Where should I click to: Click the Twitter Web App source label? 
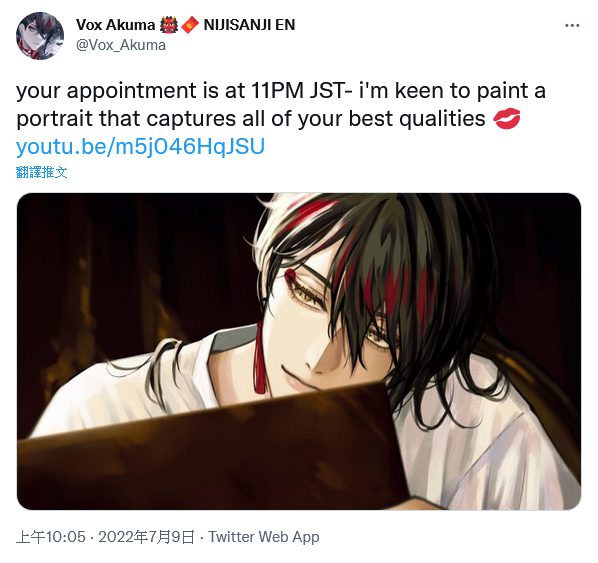(264, 537)
